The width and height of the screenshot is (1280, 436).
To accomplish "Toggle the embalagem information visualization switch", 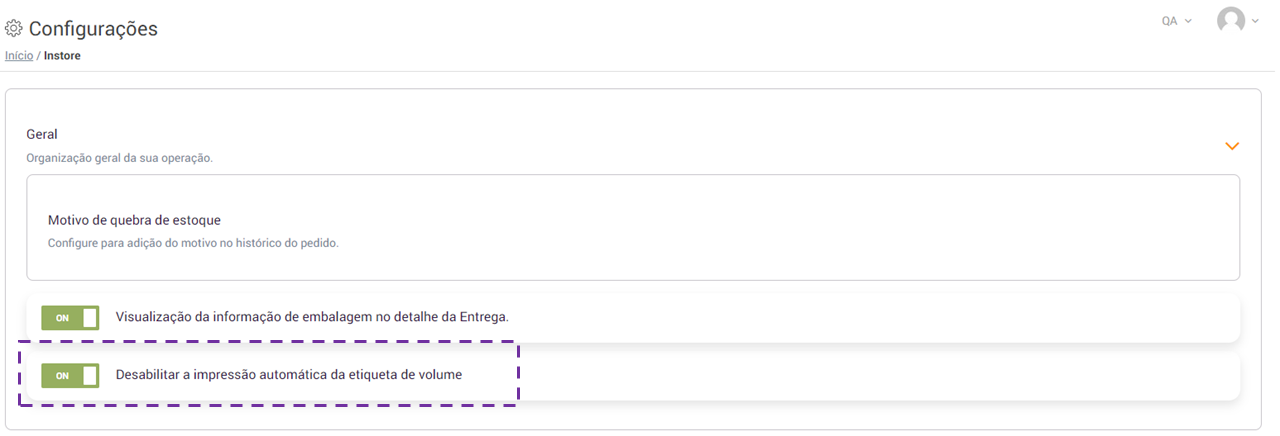I will point(70,318).
